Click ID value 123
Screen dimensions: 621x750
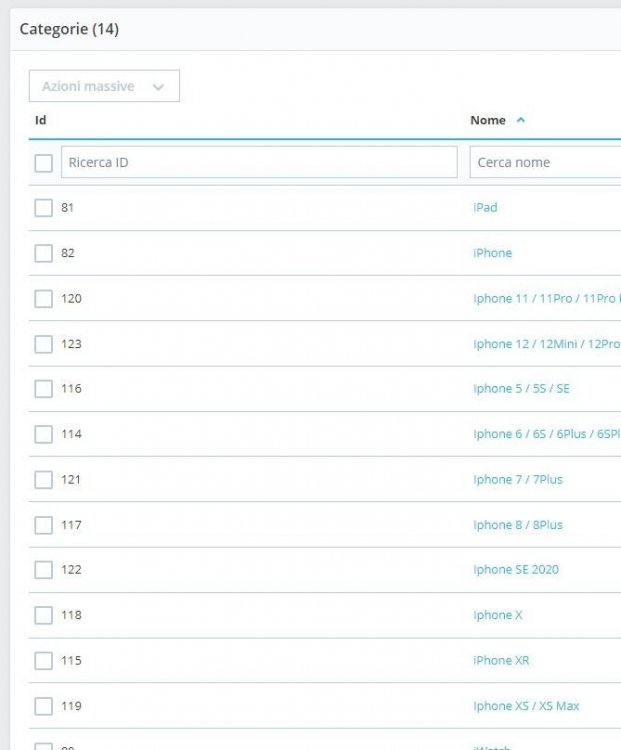click(71, 344)
